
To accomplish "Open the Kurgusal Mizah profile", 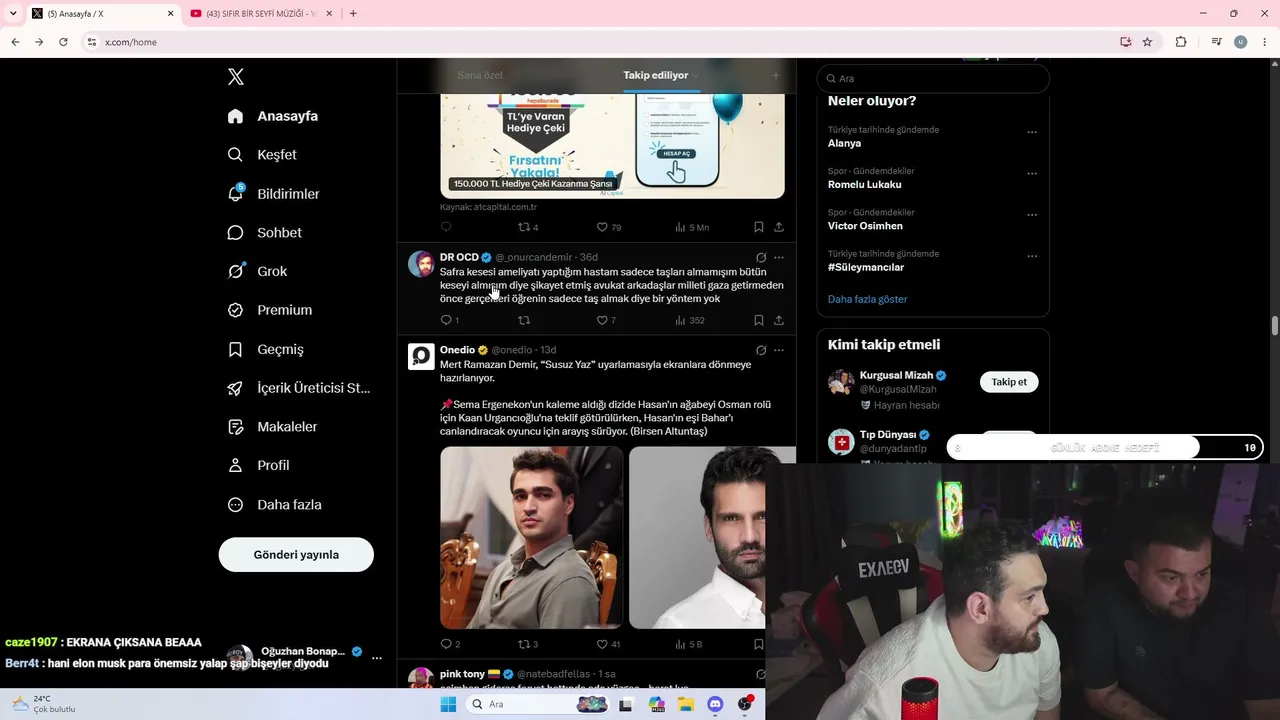I will (896, 376).
